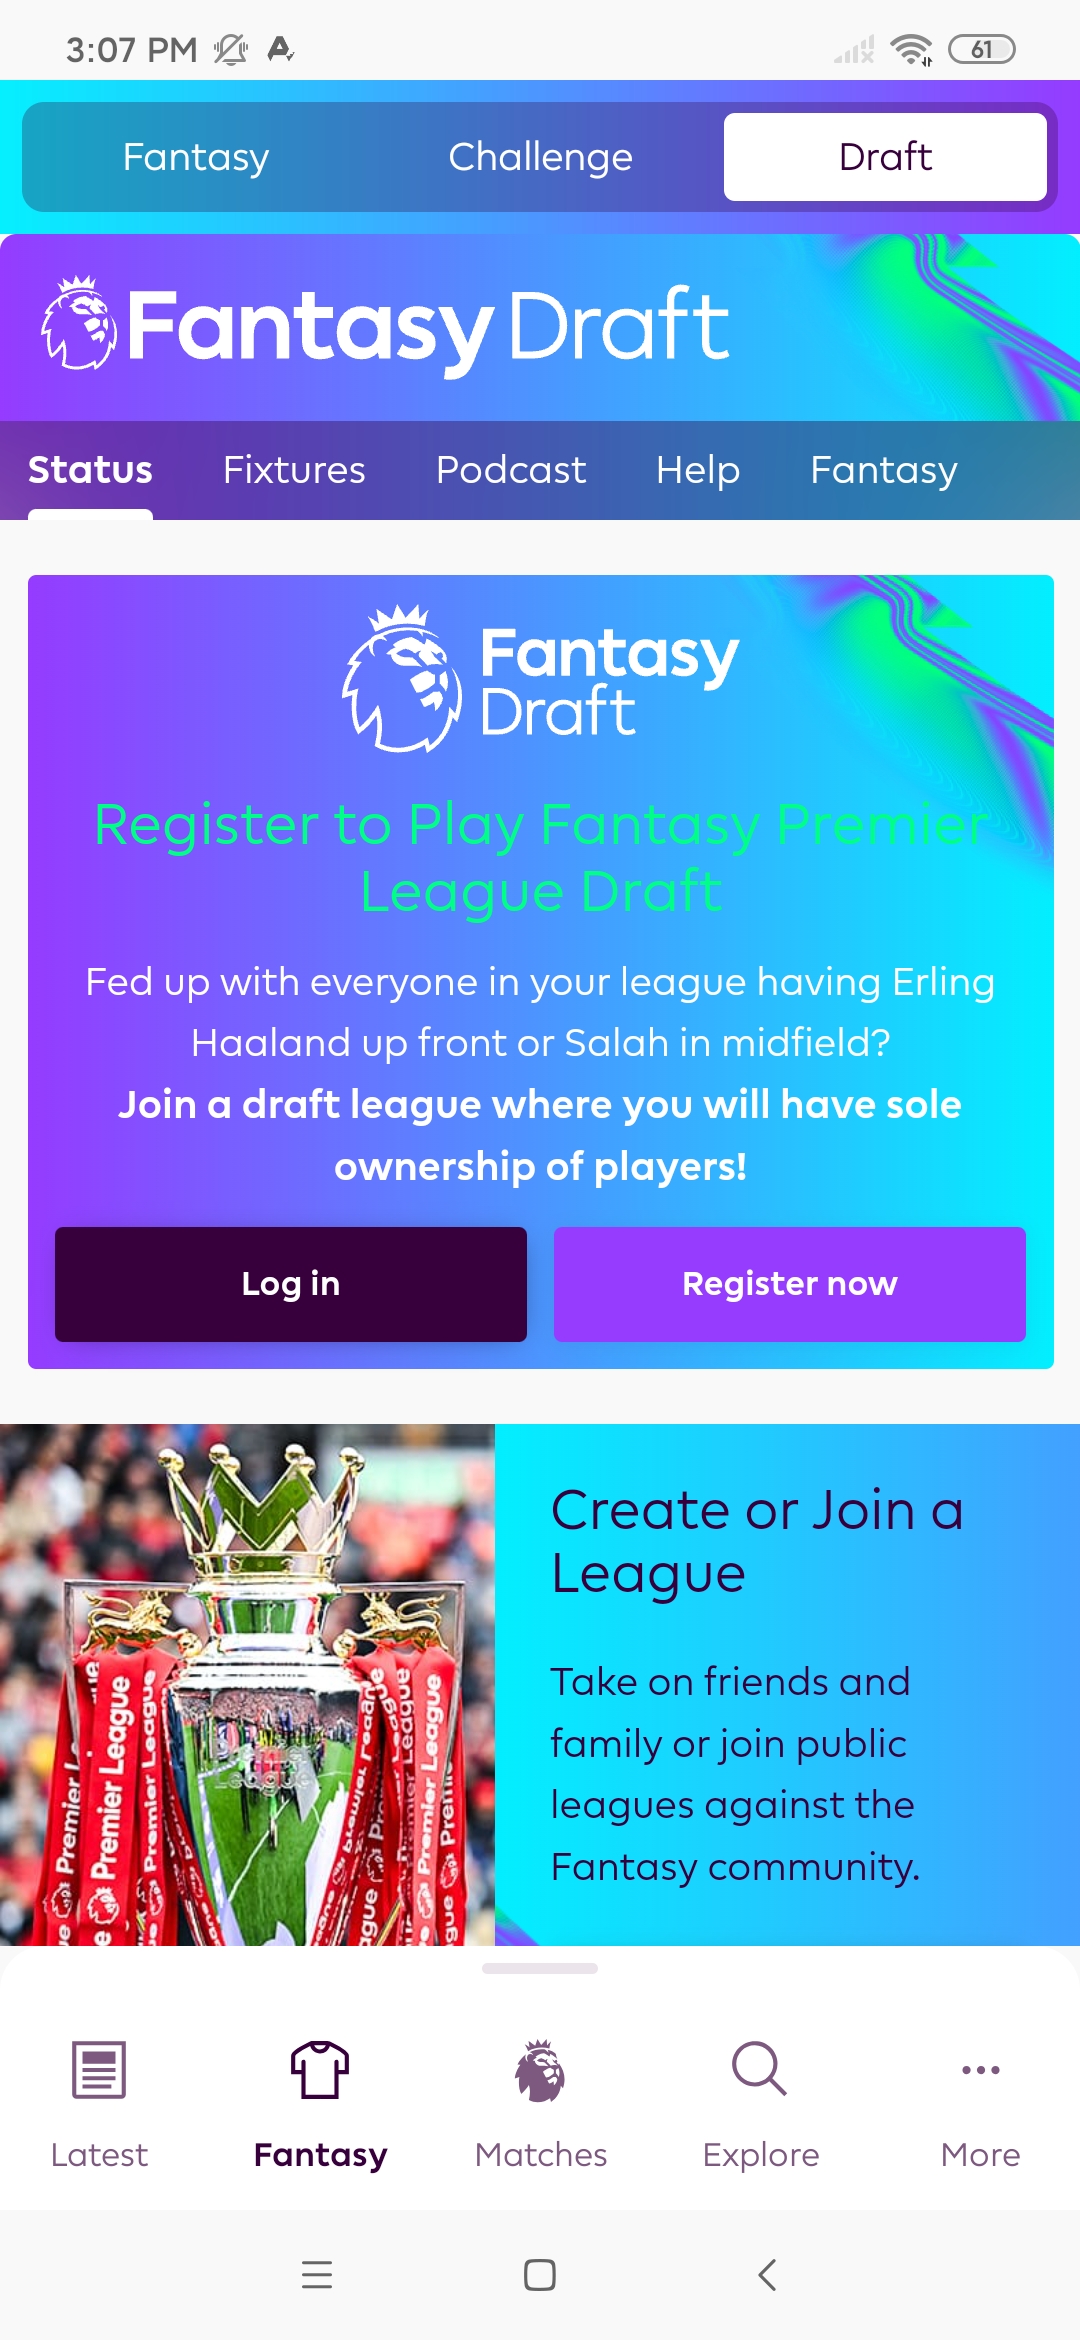Screen dimensions: 1080x2340
Task: Select the Status tab
Action: pyautogui.click(x=90, y=470)
